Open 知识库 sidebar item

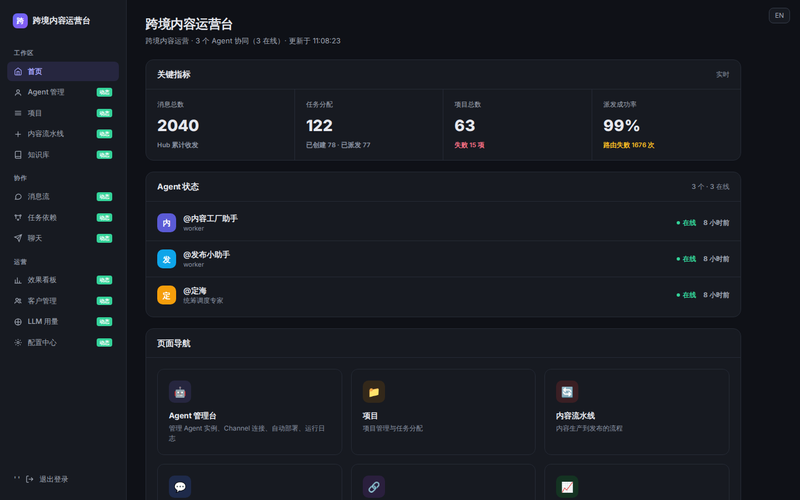[63, 155]
